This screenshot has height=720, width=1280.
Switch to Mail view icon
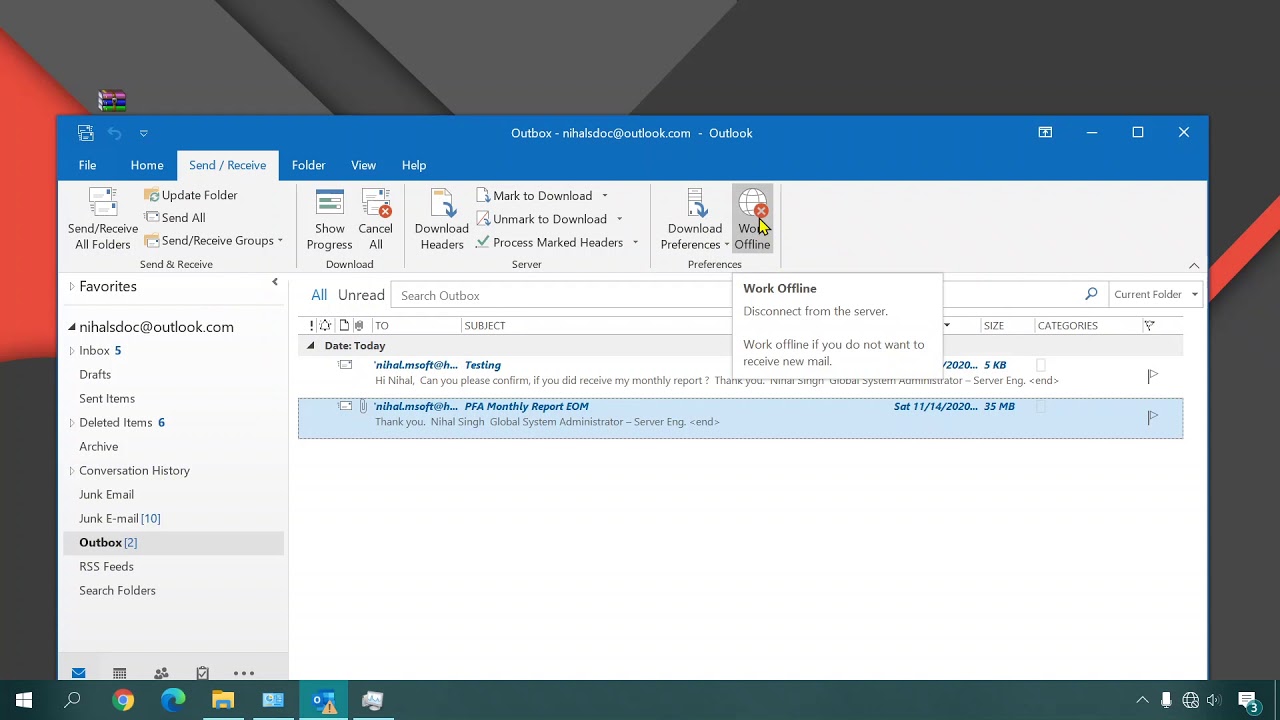[x=78, y=673]
